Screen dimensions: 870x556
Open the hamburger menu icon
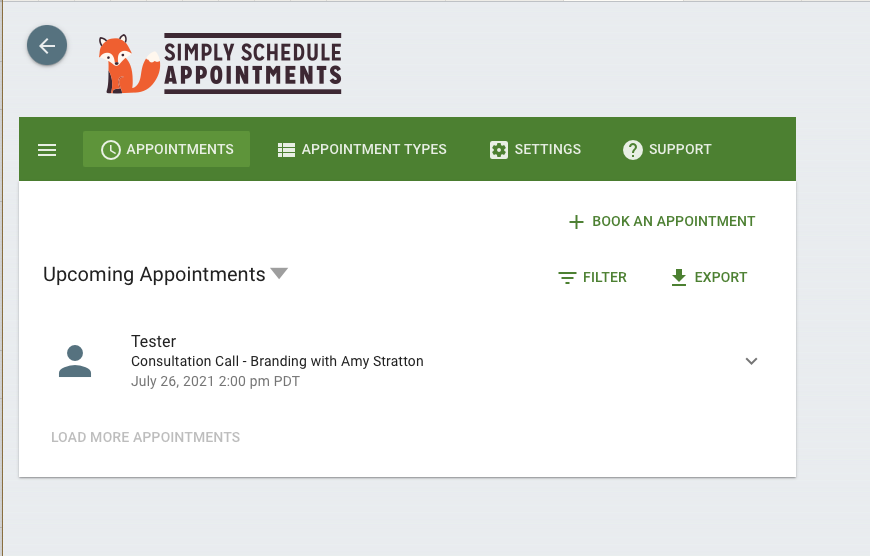pyautogui.click(x=47, y=150)
